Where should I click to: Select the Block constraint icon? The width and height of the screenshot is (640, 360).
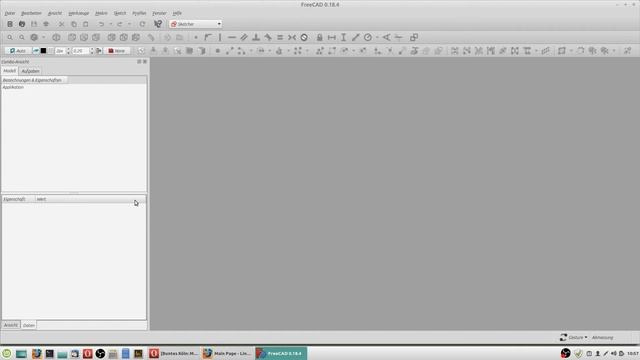pos(304,38)
